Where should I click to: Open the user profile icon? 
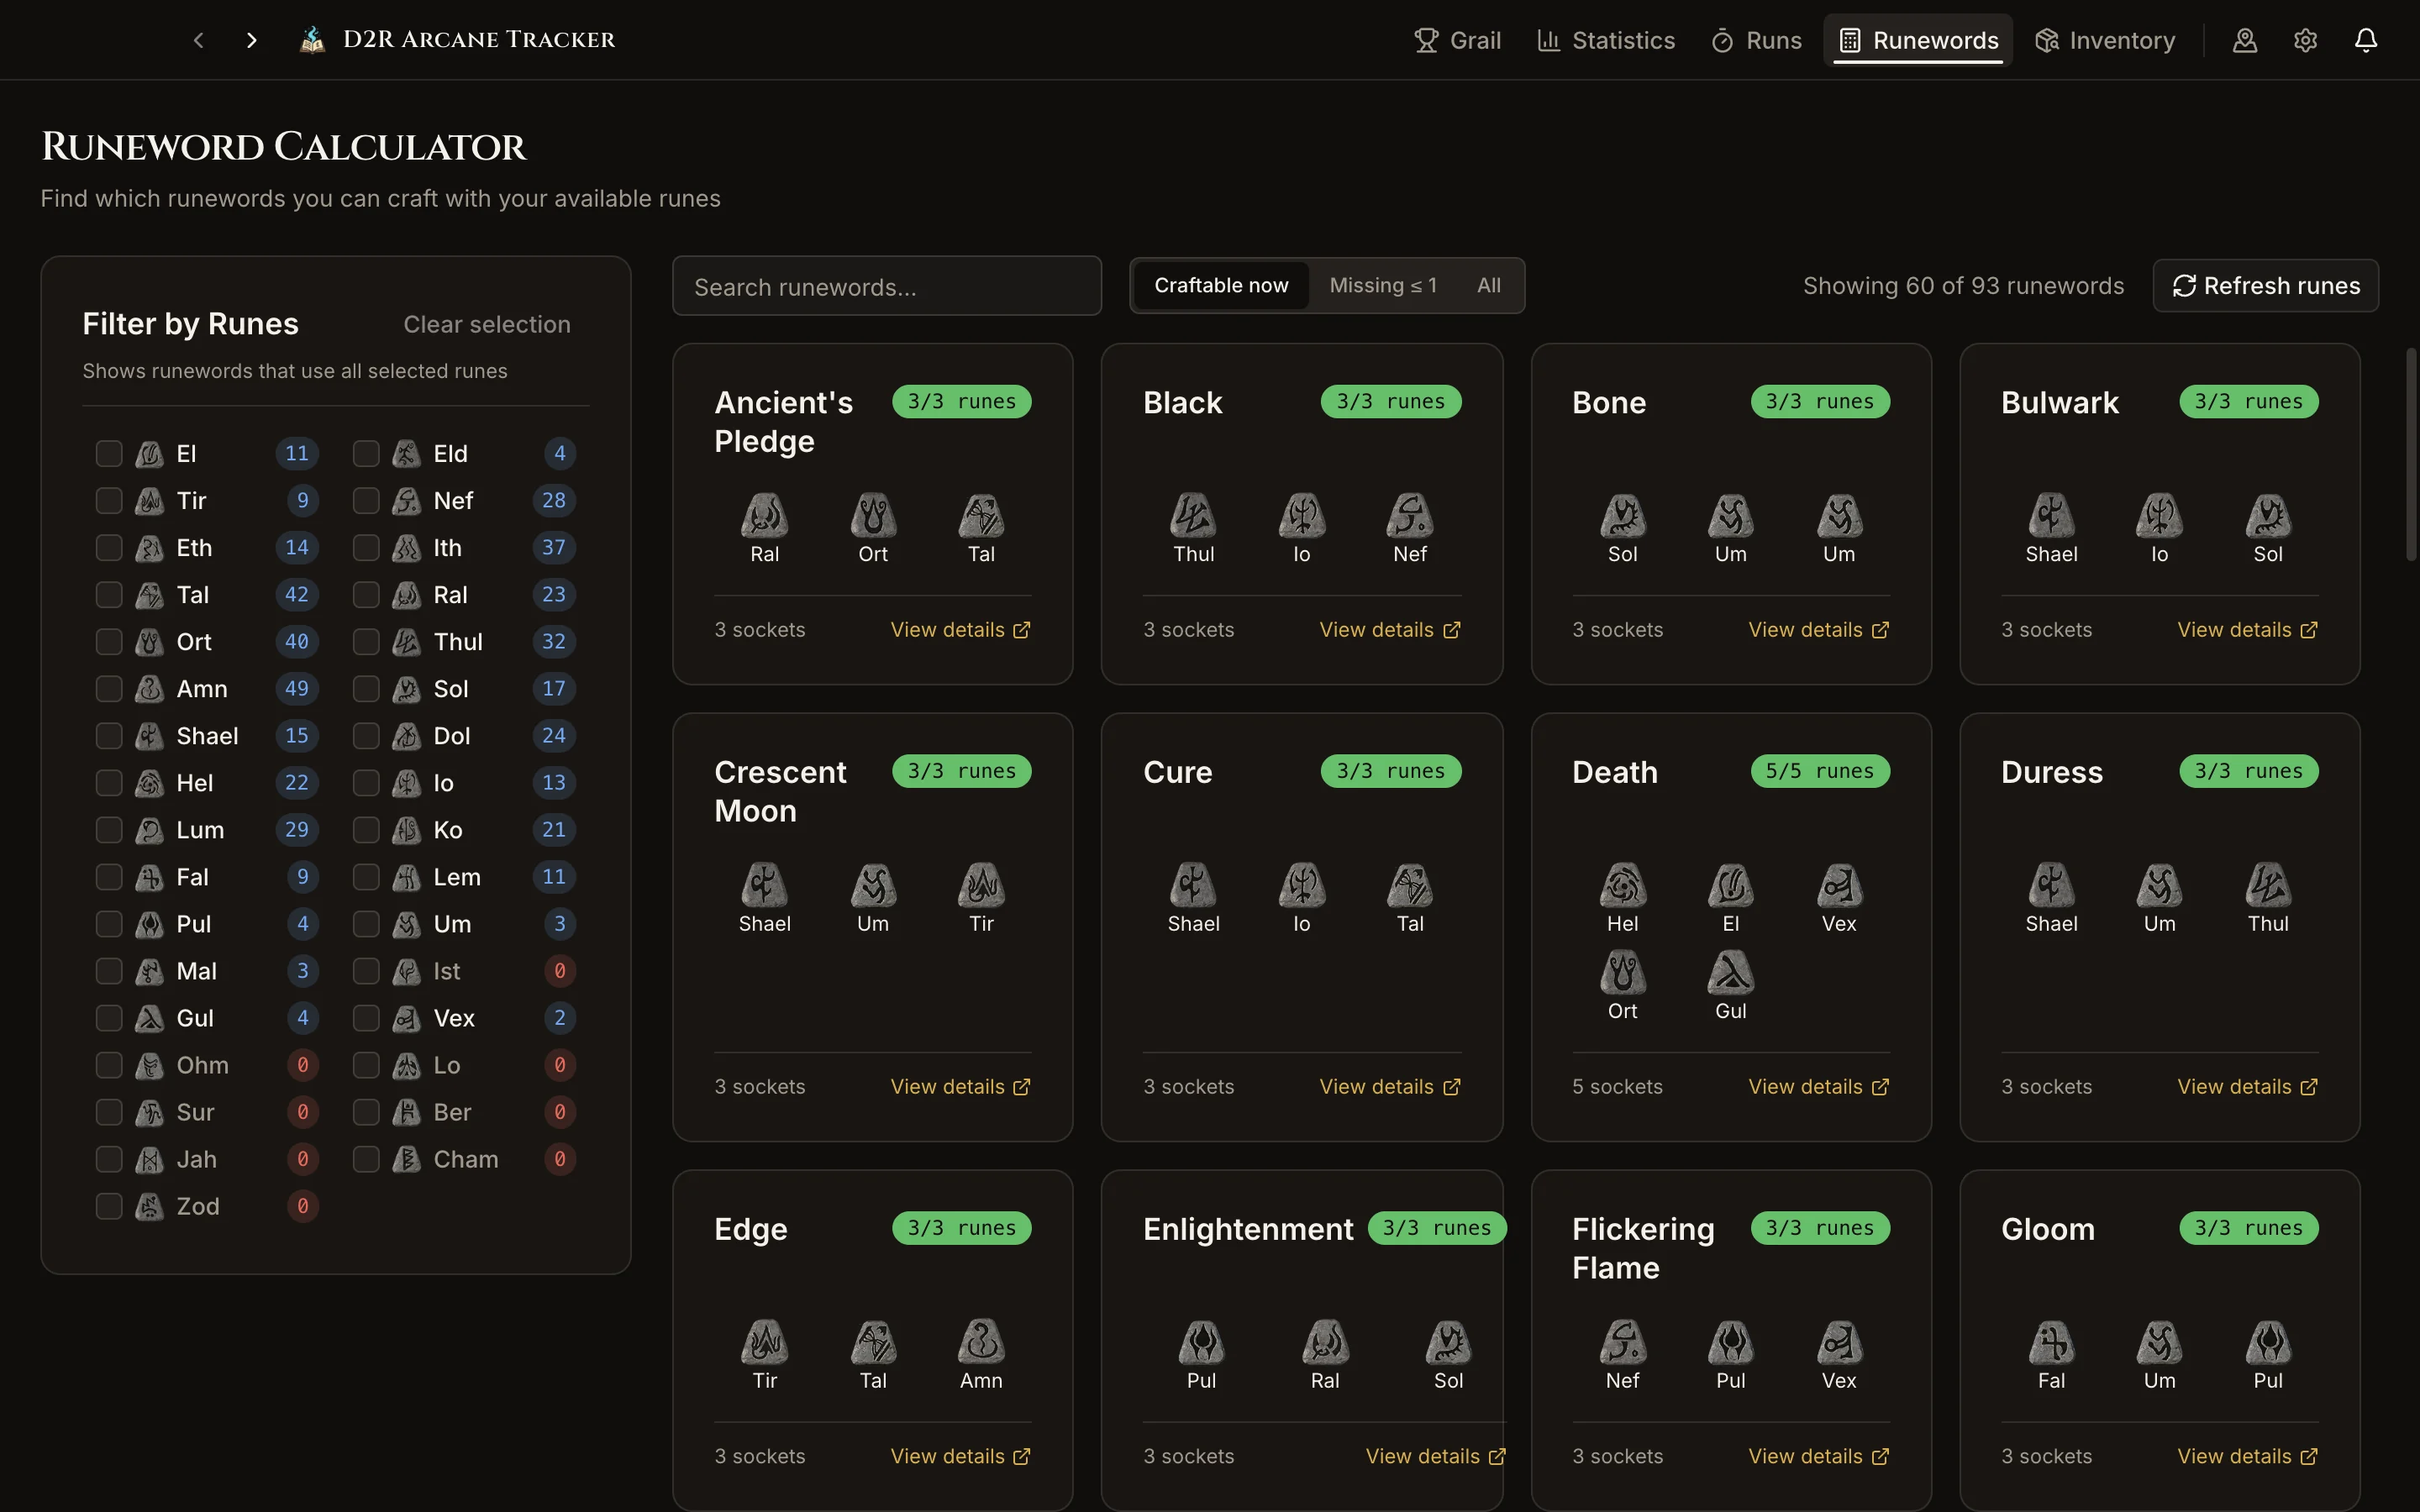(2245, 40)
